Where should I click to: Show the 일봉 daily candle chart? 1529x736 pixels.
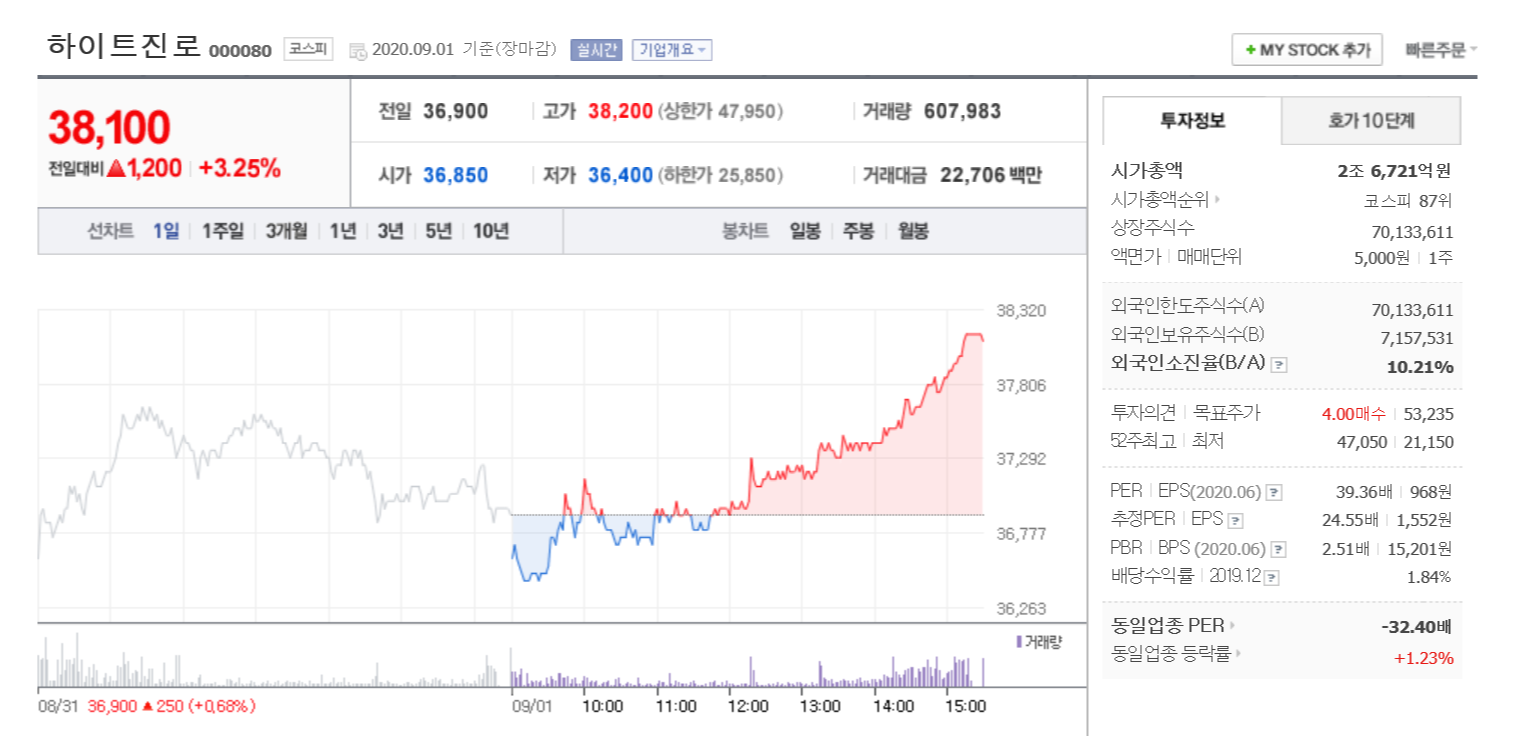point(805,231)
